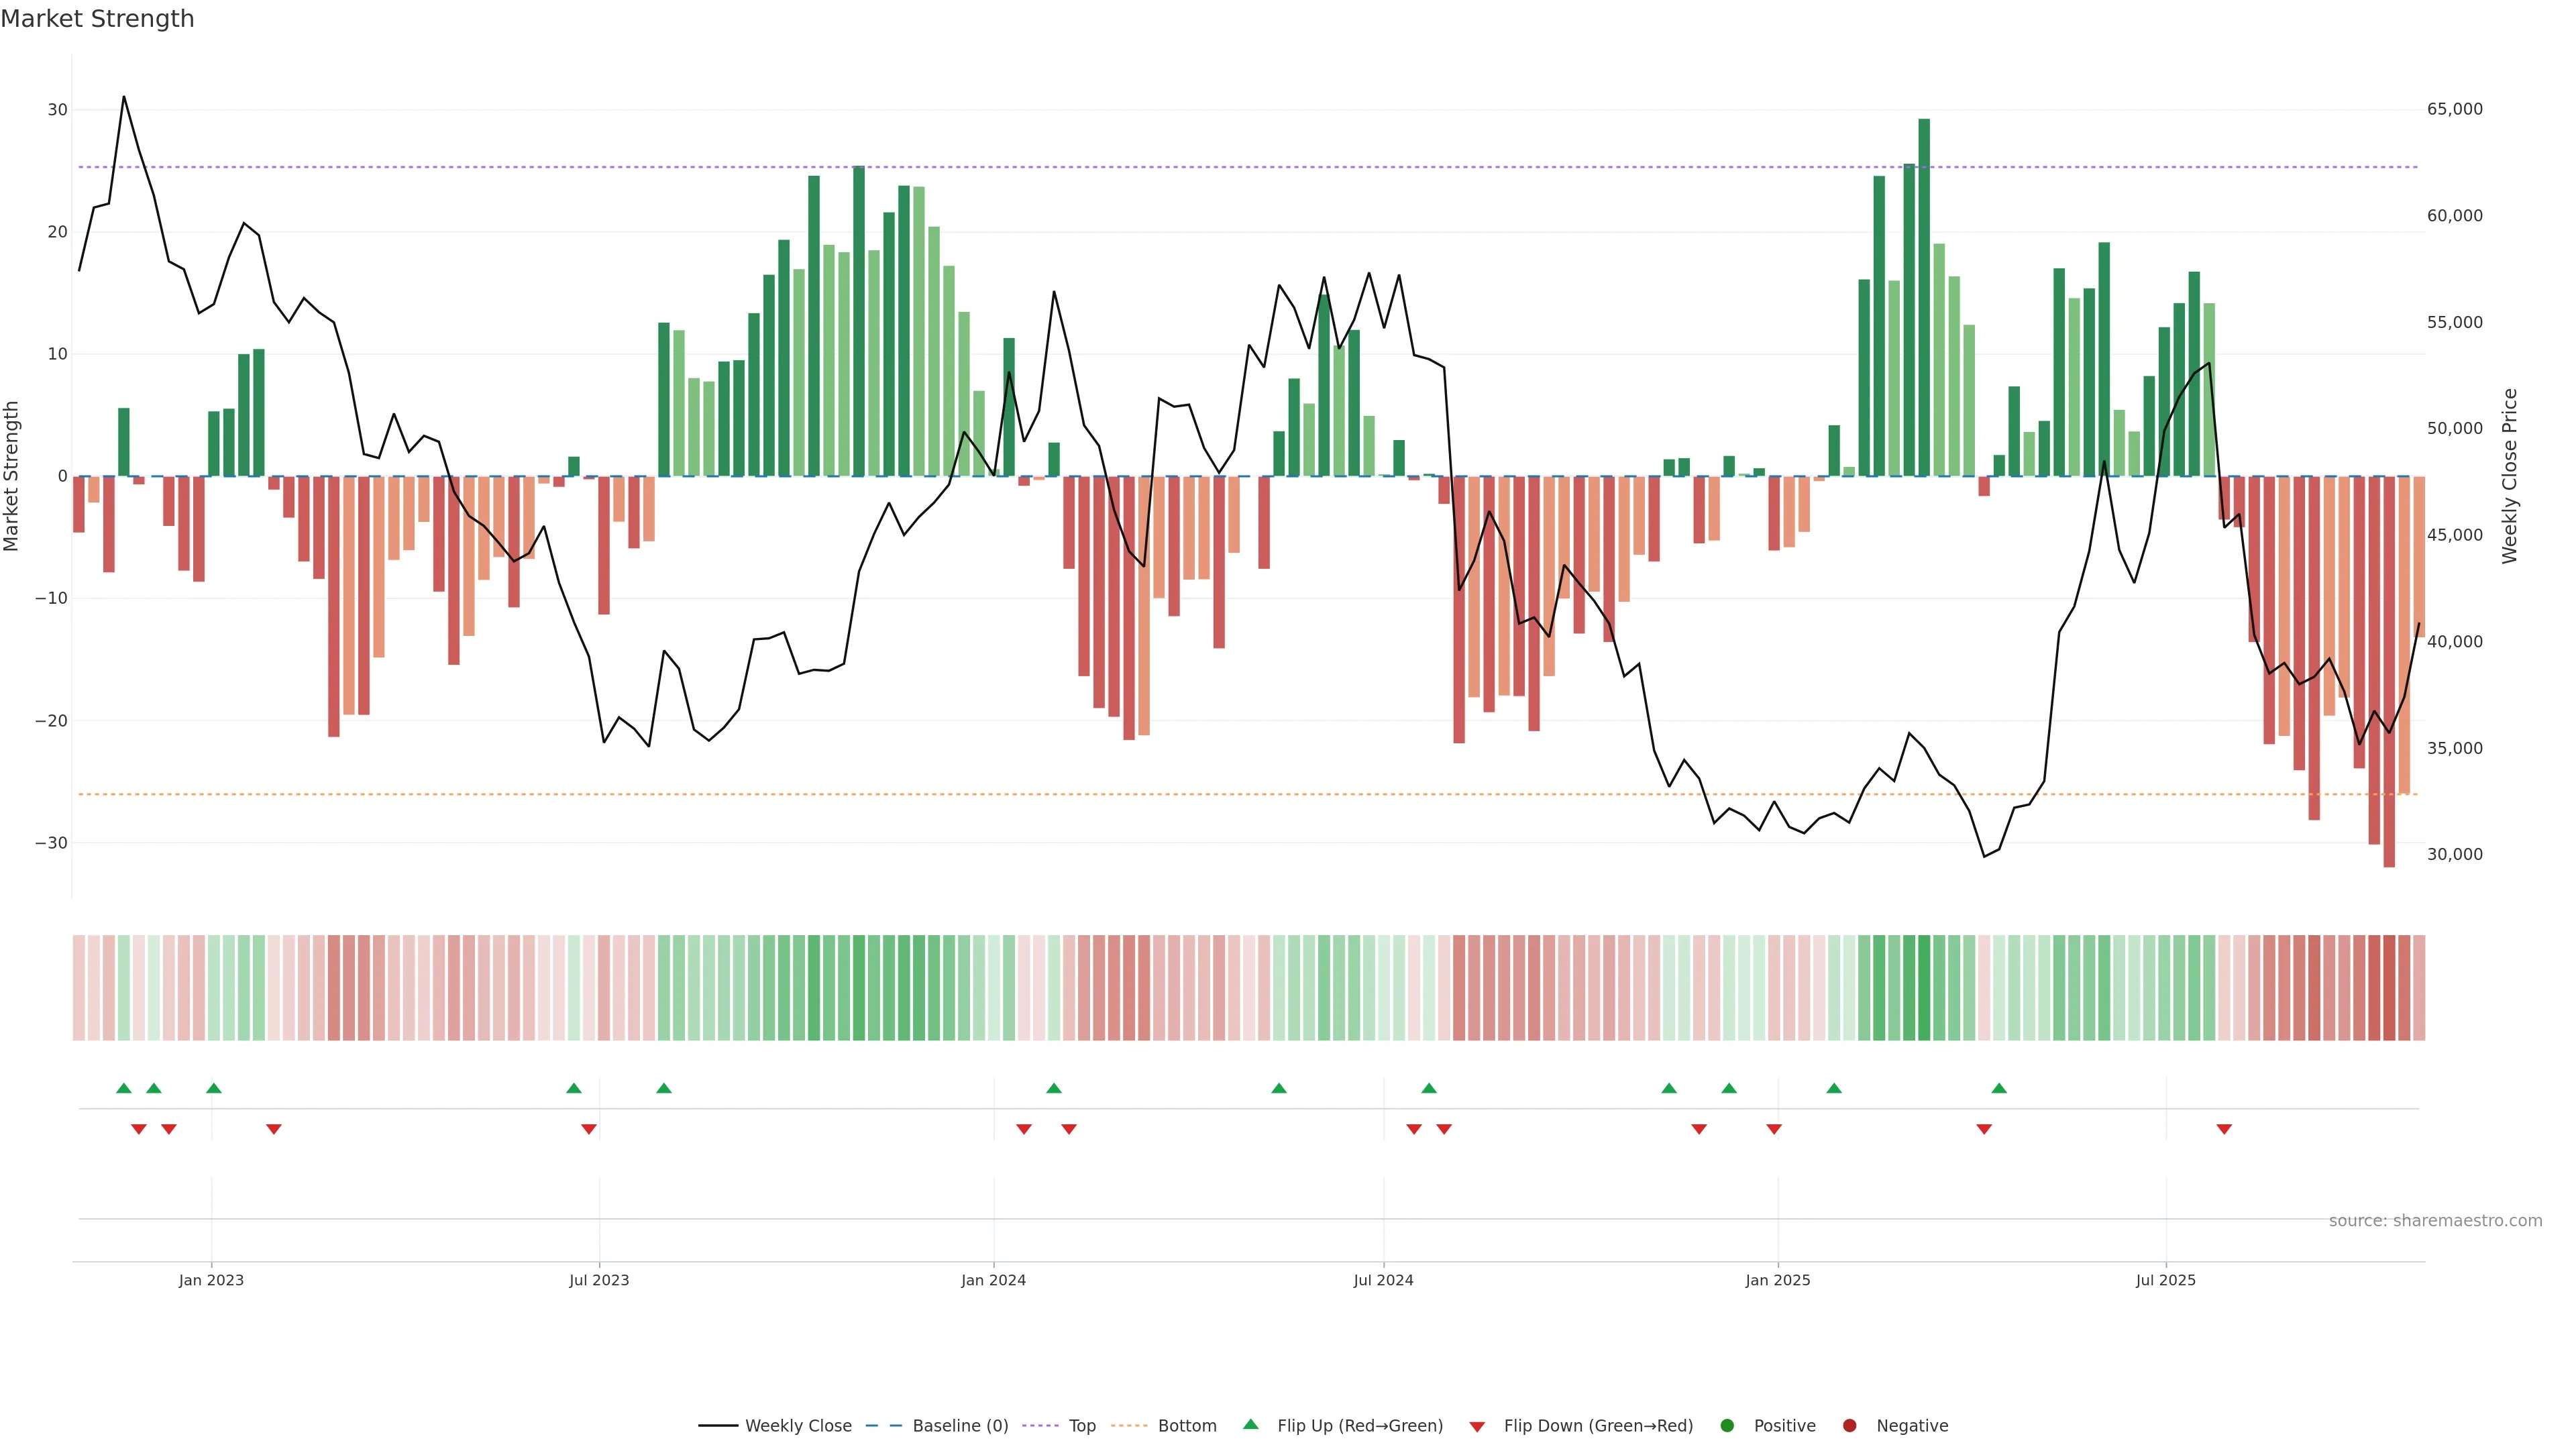Click the last red flip-down marker after Jul 2025
This screenshot has height=1449, width=2576.
(x=2224, y=1129)
